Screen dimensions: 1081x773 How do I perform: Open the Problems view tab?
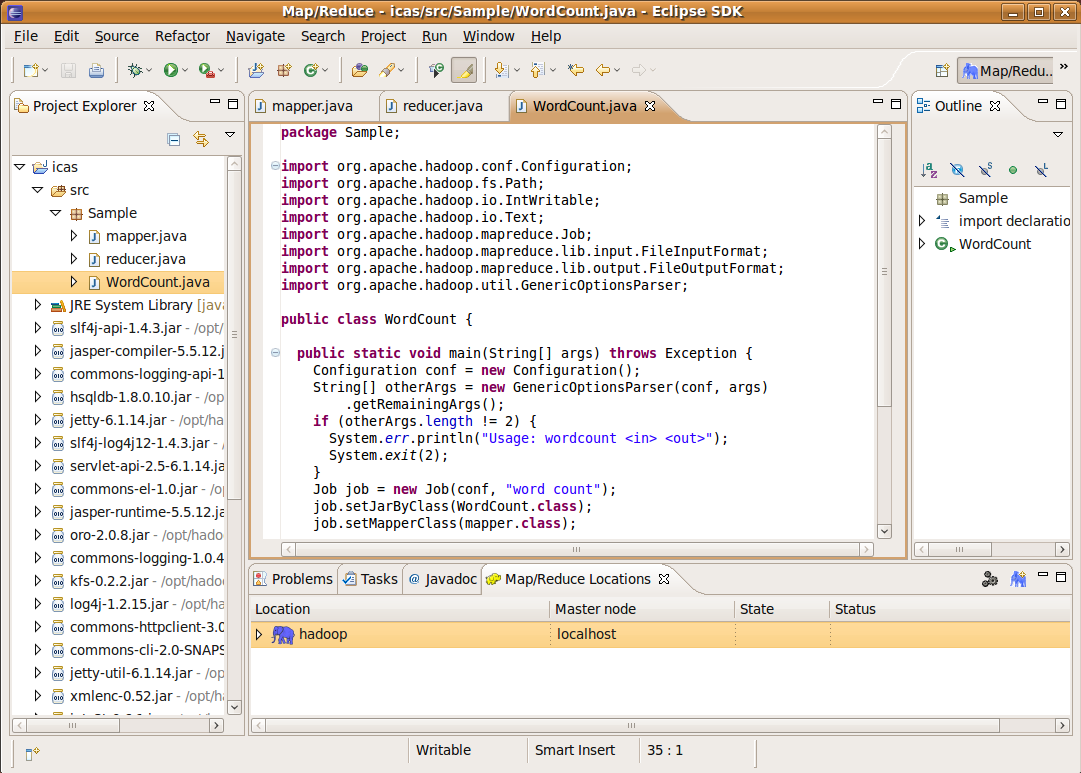(294, 579)
